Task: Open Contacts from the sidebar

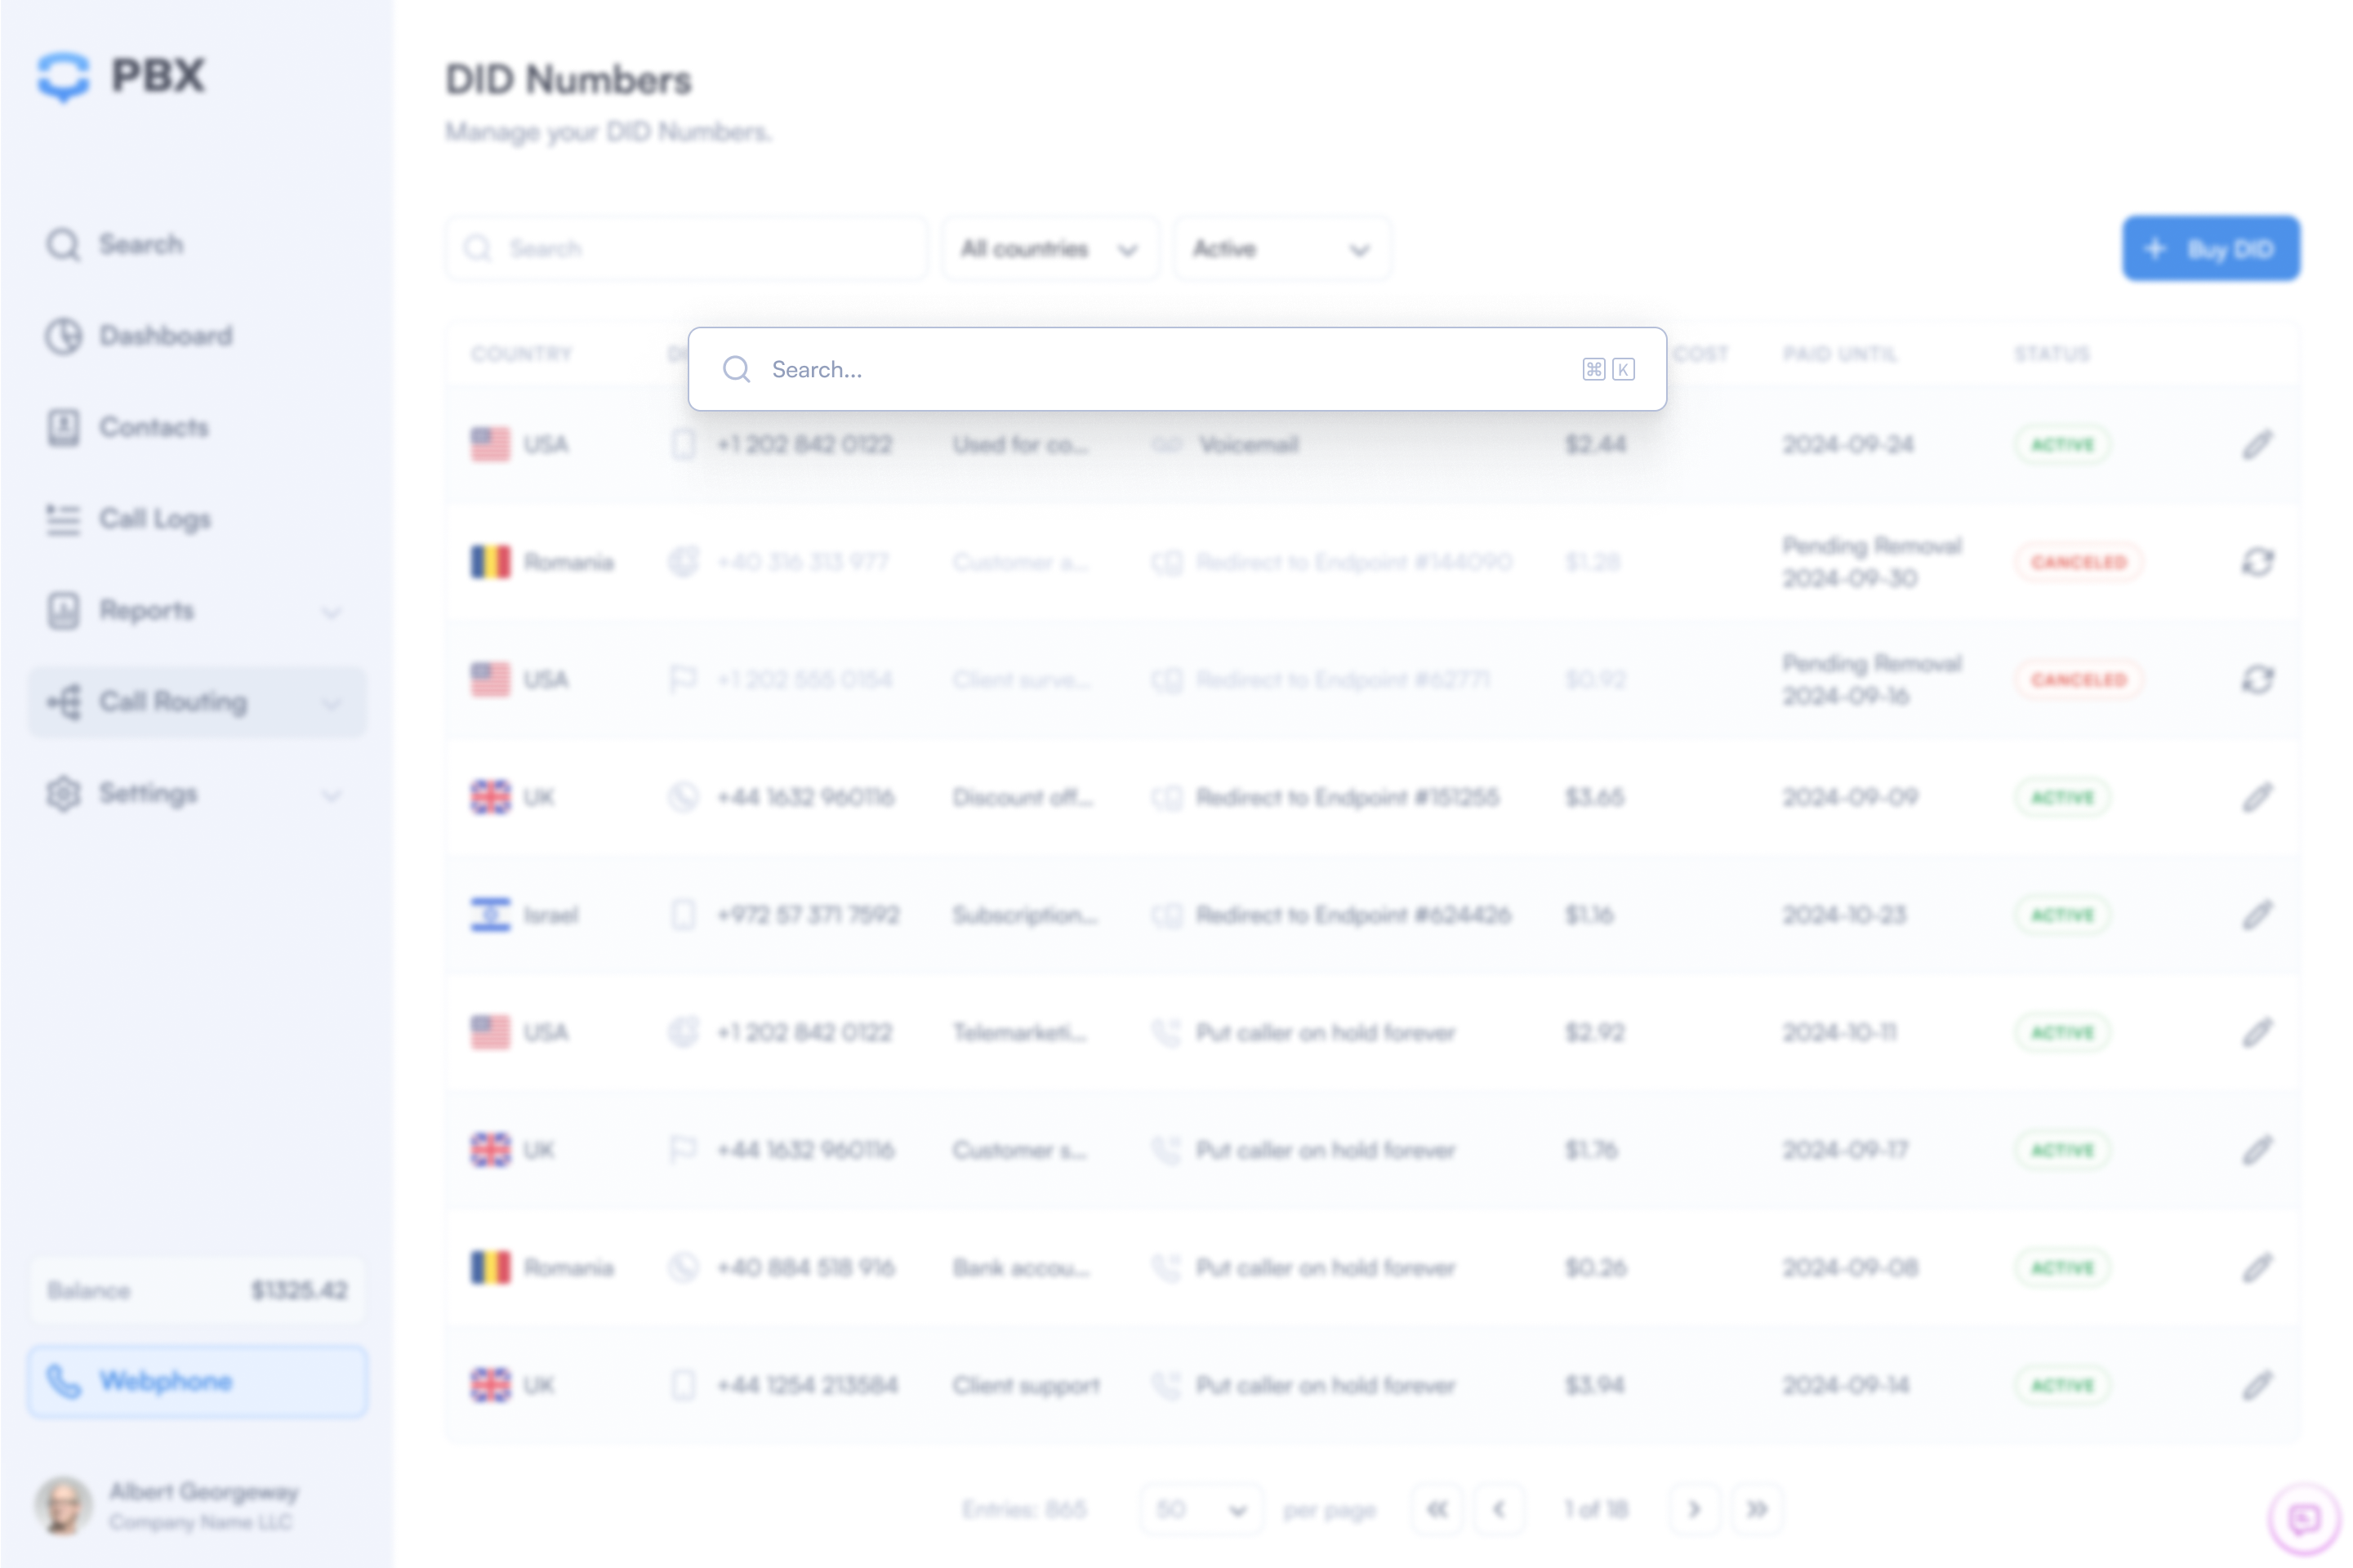Action: pos(153,428)
